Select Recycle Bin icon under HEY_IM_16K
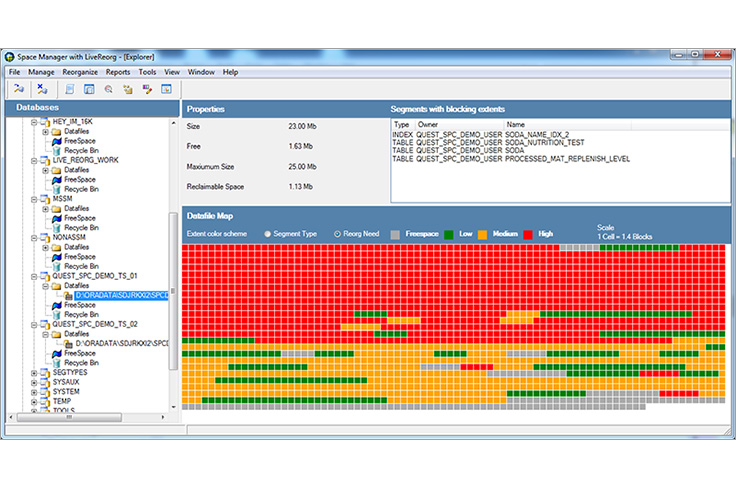 coord(57,151)
